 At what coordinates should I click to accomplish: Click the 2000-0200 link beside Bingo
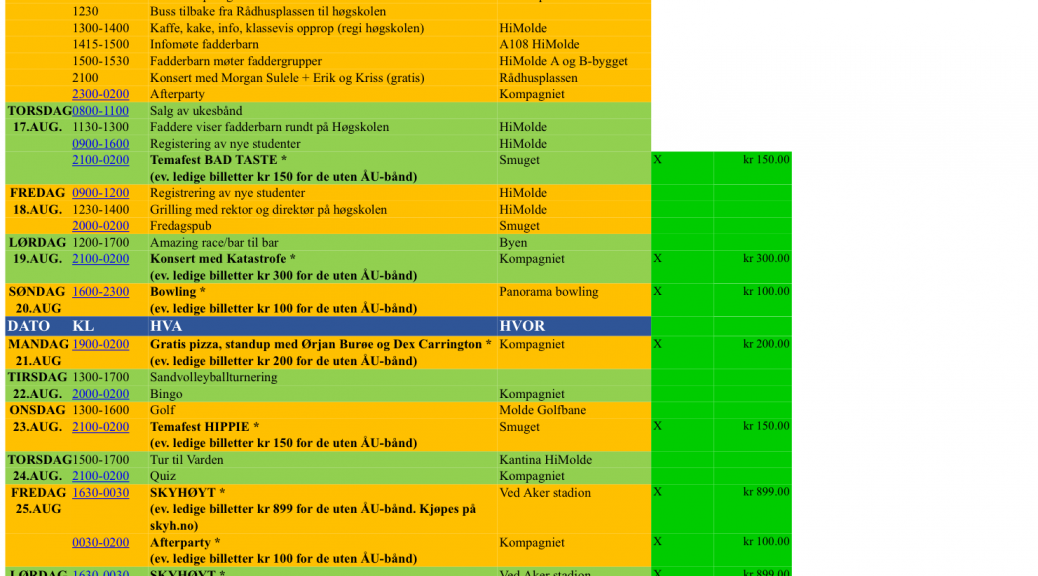pos(100,394)
